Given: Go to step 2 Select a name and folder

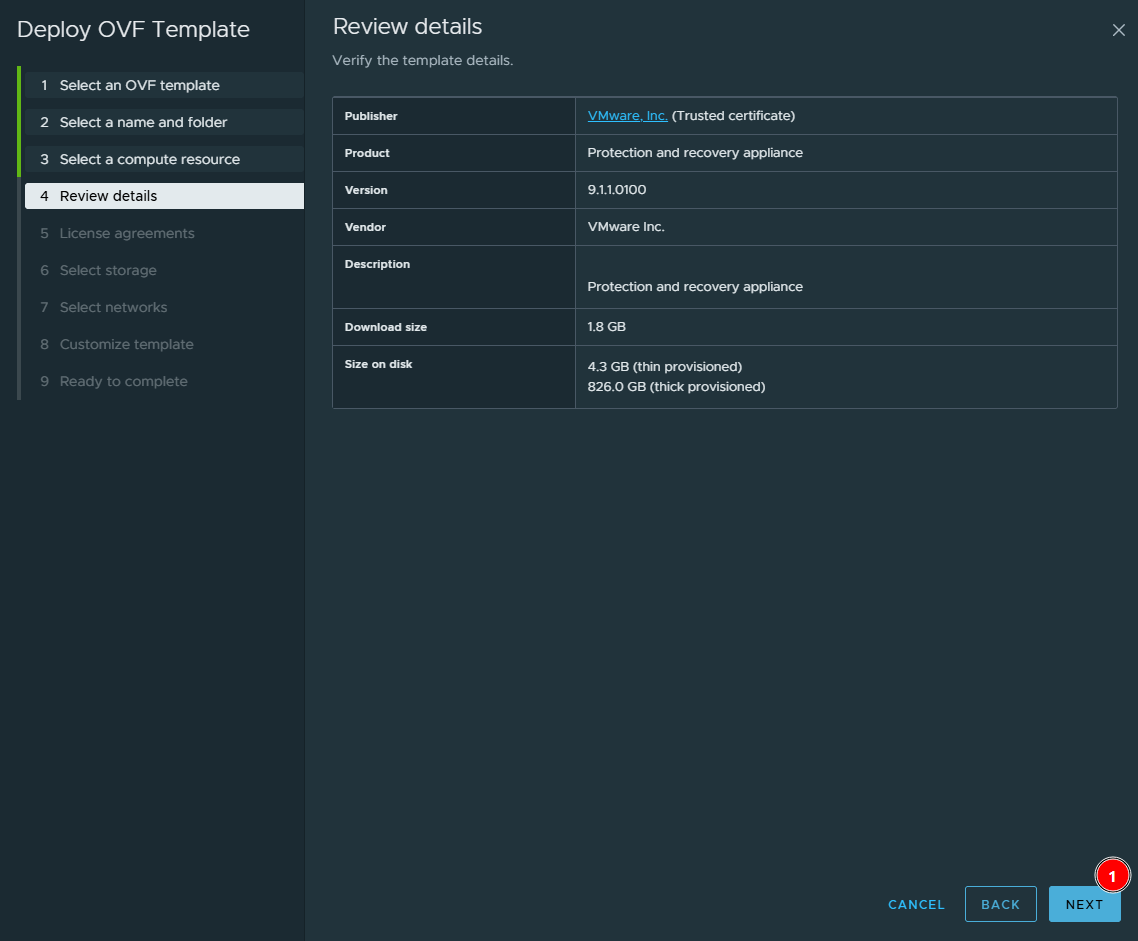Looking at the screenshot, I should point(164,122).
